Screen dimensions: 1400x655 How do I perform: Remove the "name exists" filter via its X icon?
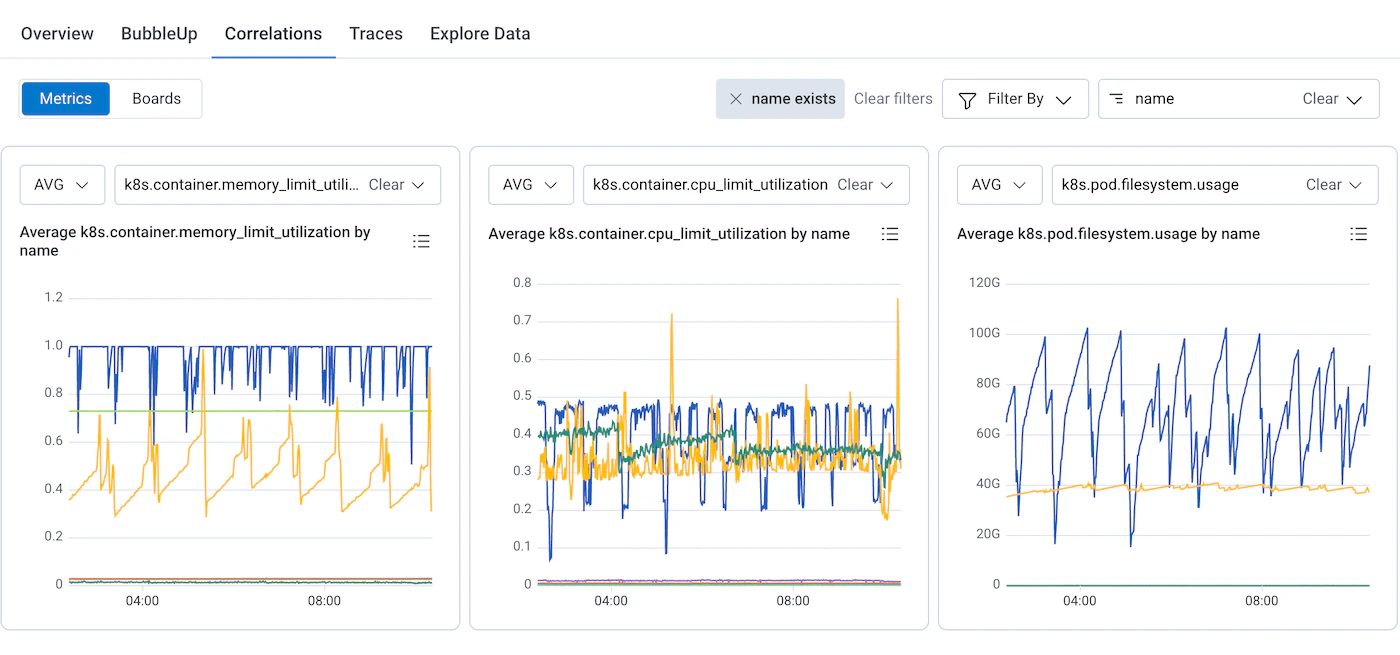click(x=737, y=98)
